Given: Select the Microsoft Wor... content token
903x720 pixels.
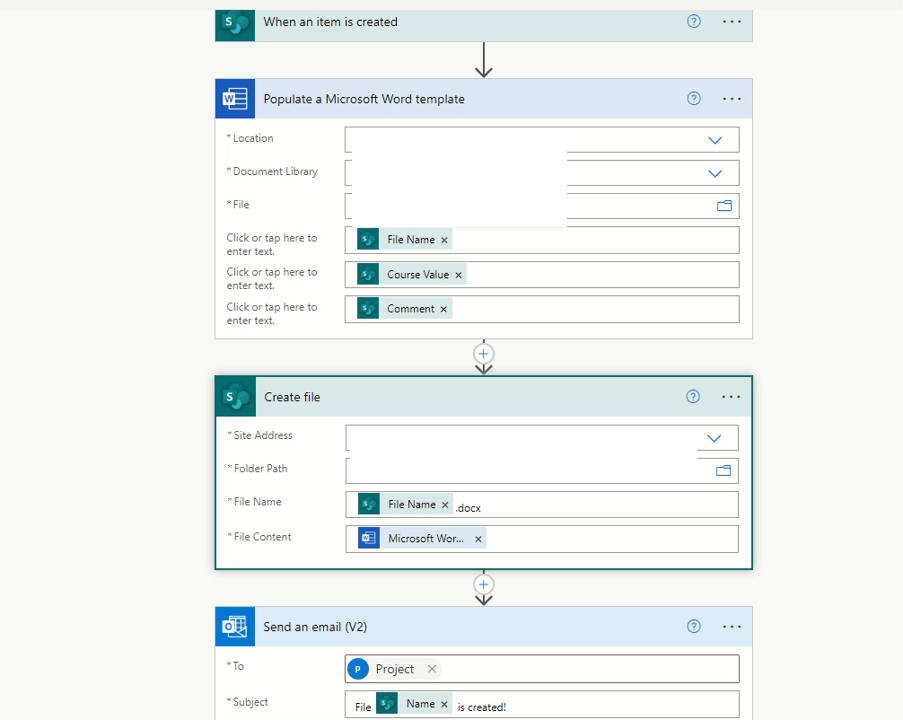Looking at the screenshot, I should 422,539.
